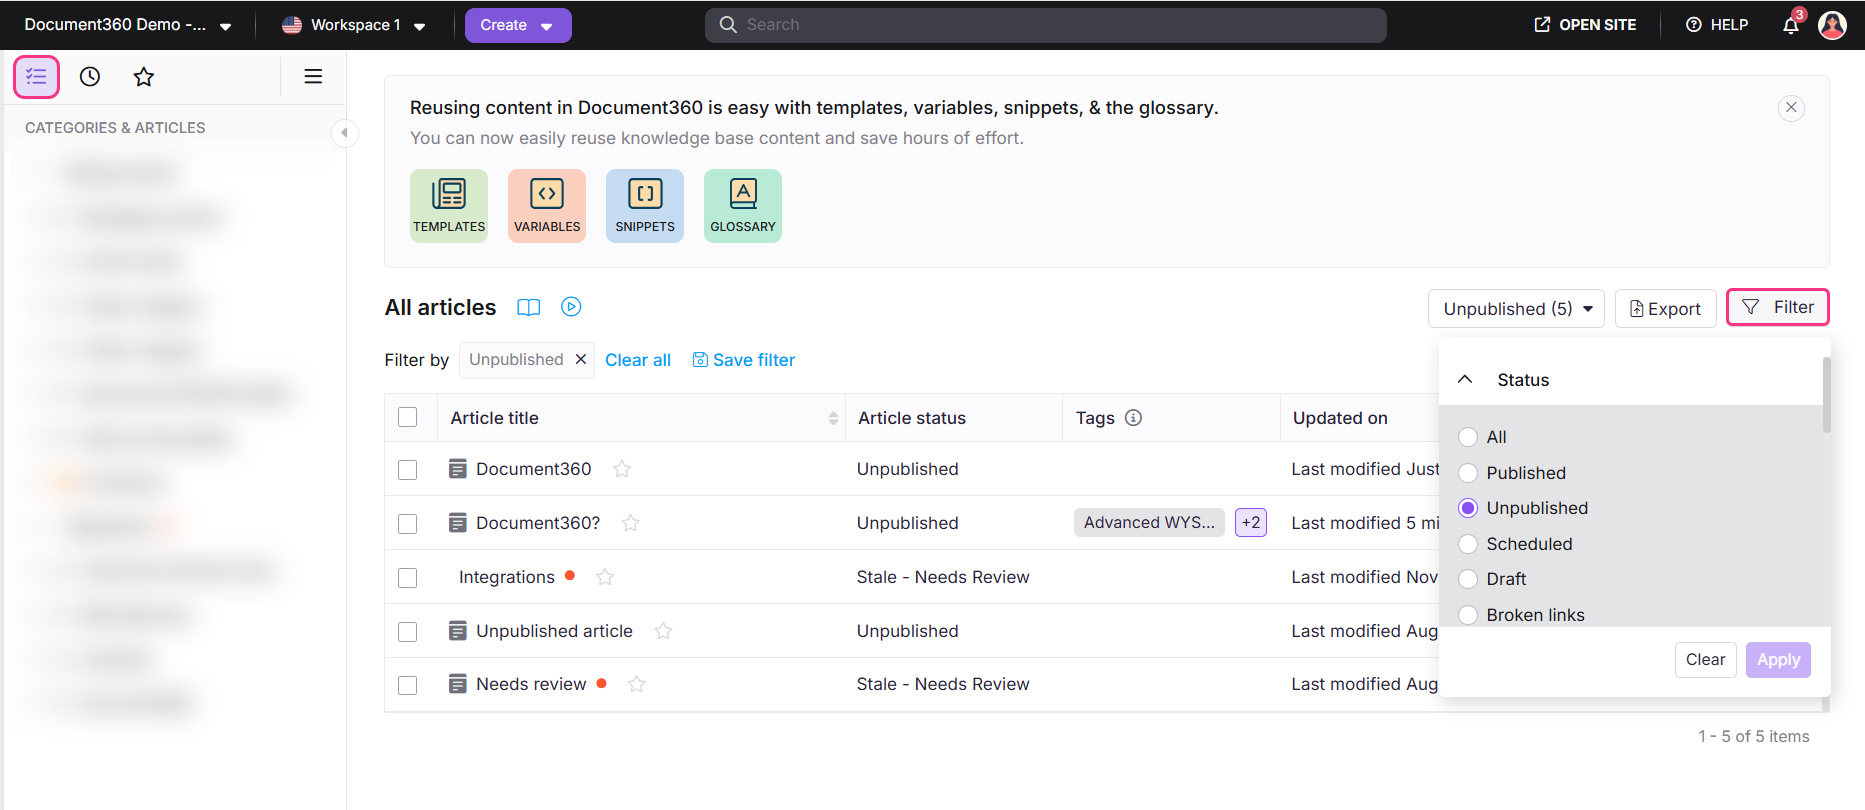The height and width of the screenshot is (810, 1865).
Task: Expand the Workspace 1 selector
Action: point(354,25)
